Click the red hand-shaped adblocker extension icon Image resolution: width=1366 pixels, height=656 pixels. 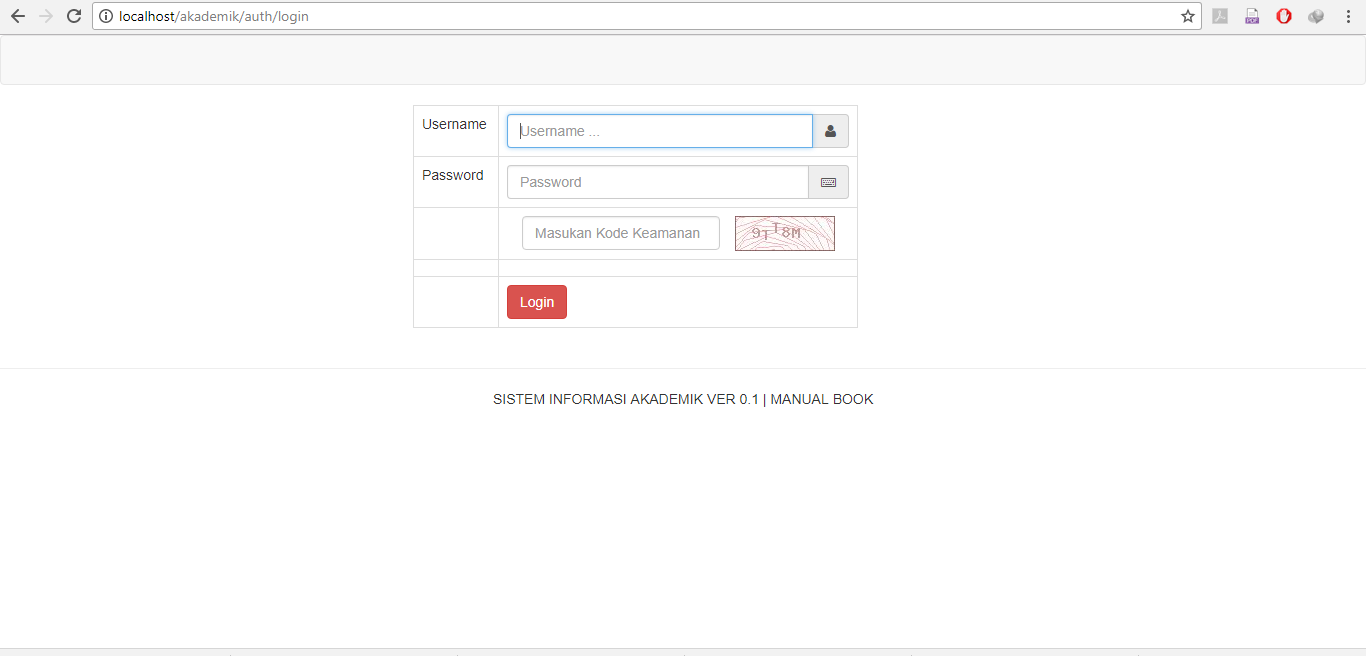pos(1284,16)
